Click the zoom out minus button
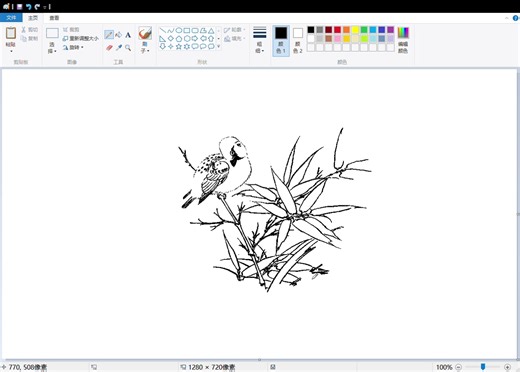This screenshot has height=372, width=520. 459,367
